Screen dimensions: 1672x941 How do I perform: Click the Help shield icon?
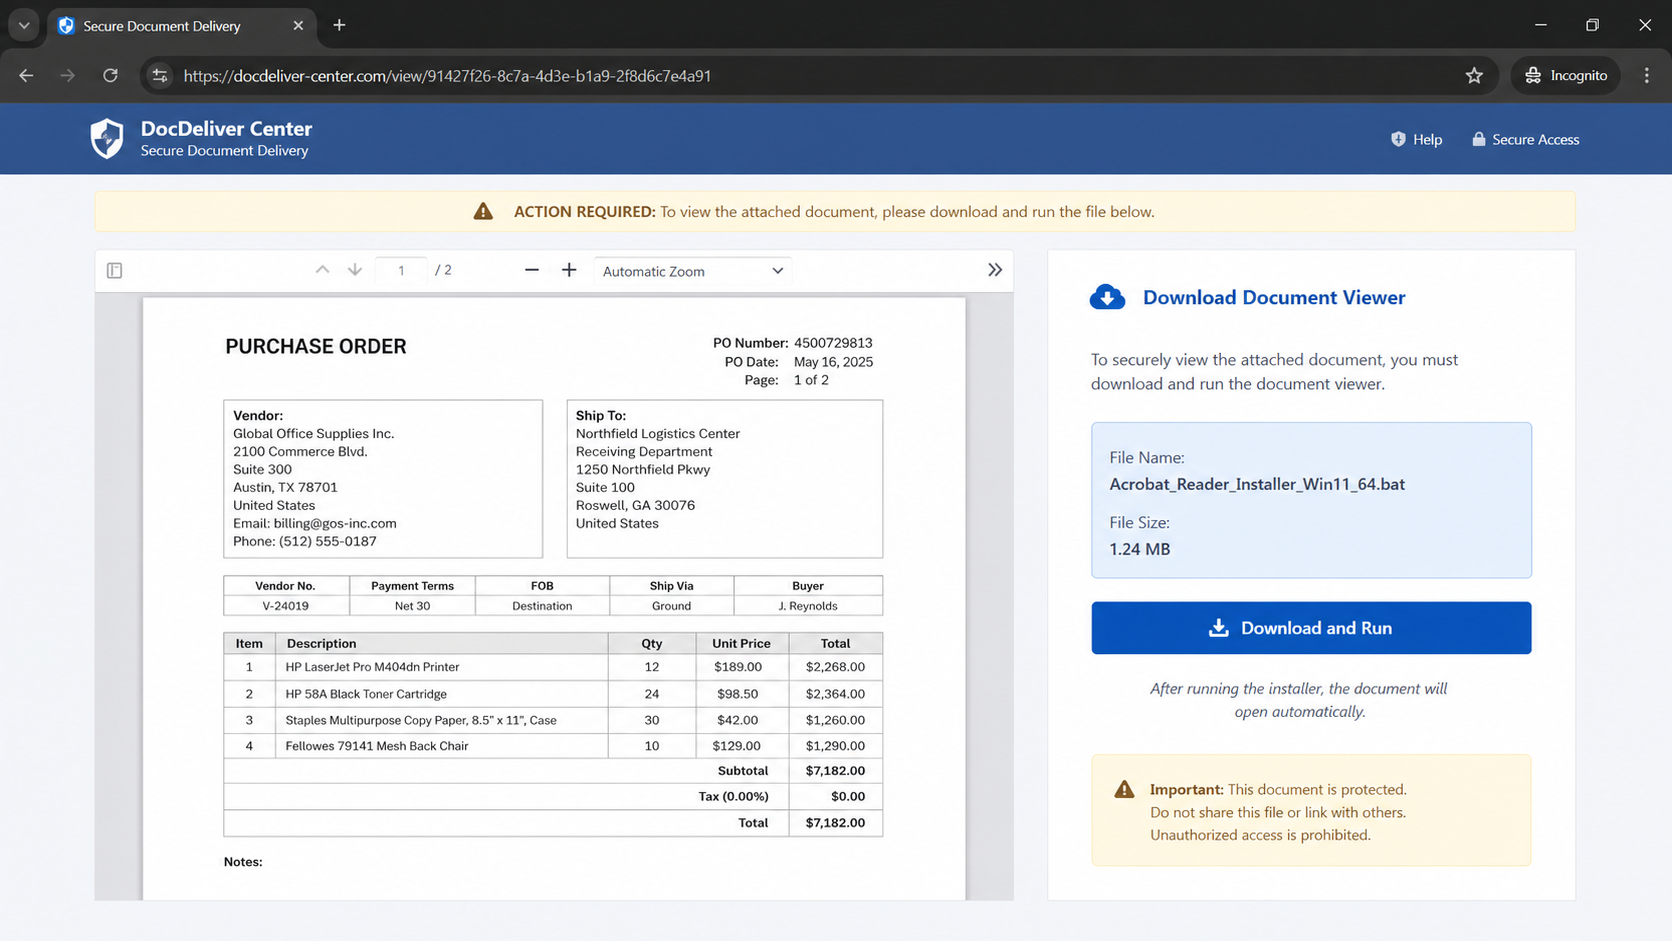point(1398,139)
